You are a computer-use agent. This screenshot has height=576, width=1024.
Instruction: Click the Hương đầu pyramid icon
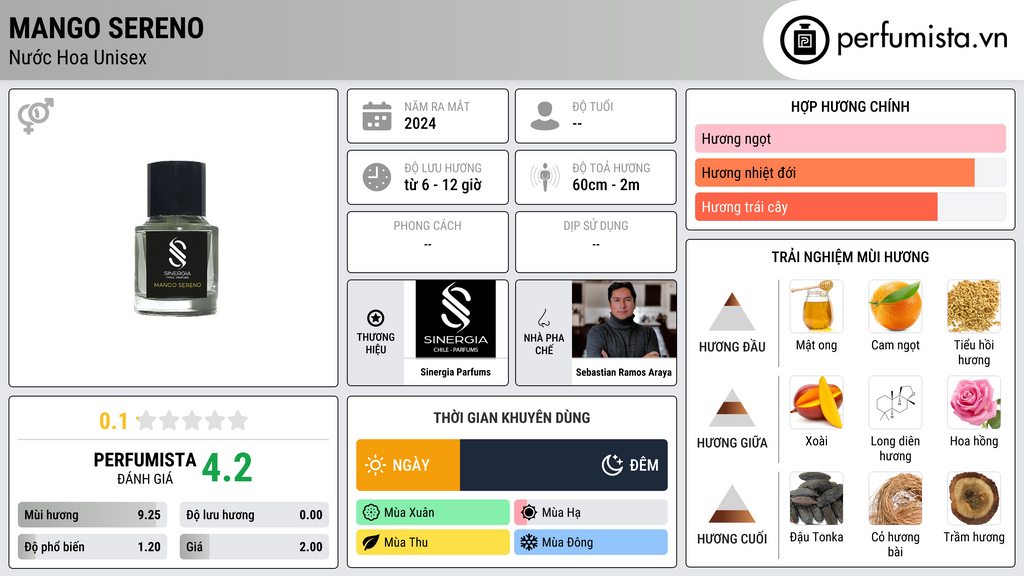(732, 312)
